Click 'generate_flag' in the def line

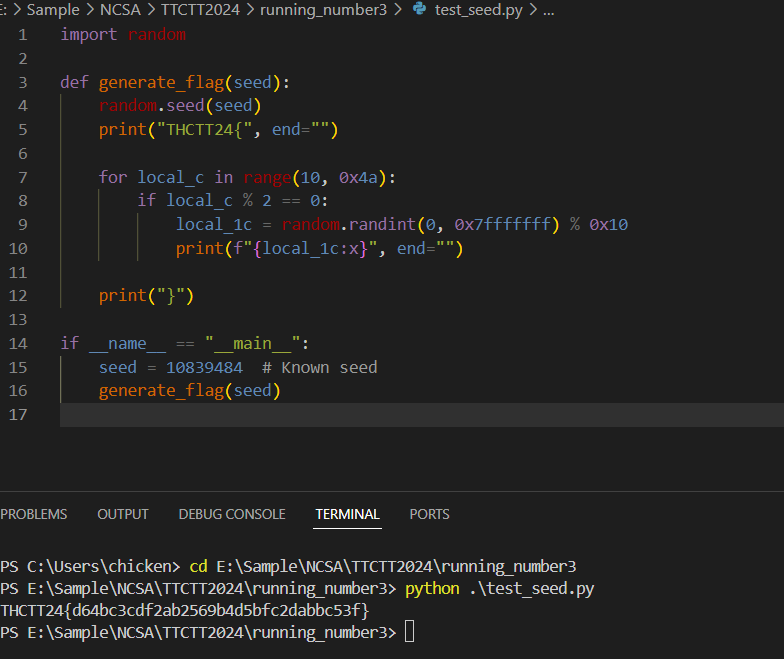[x=161, y=82]
